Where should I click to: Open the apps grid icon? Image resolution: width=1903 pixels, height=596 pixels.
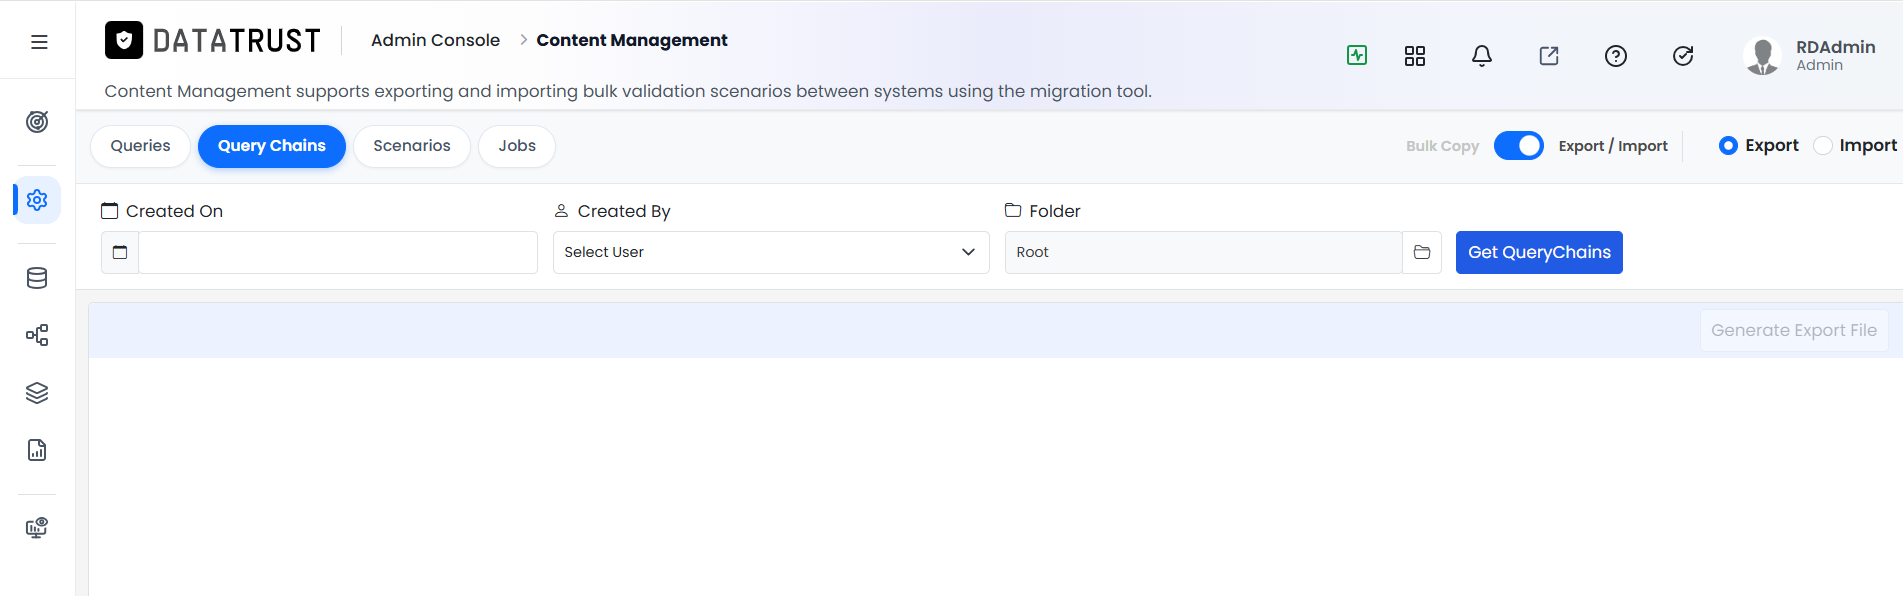pos(1415,56)
